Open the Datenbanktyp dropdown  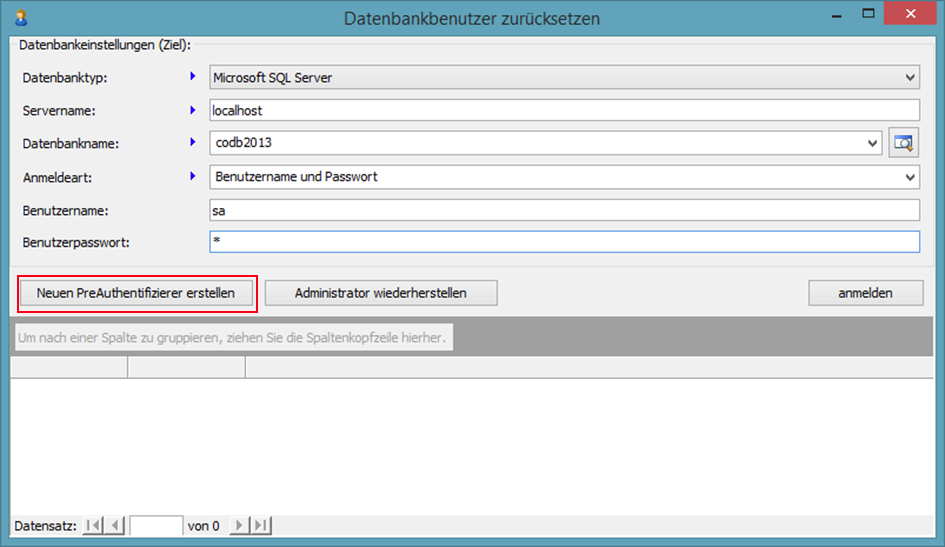[909, 77]
